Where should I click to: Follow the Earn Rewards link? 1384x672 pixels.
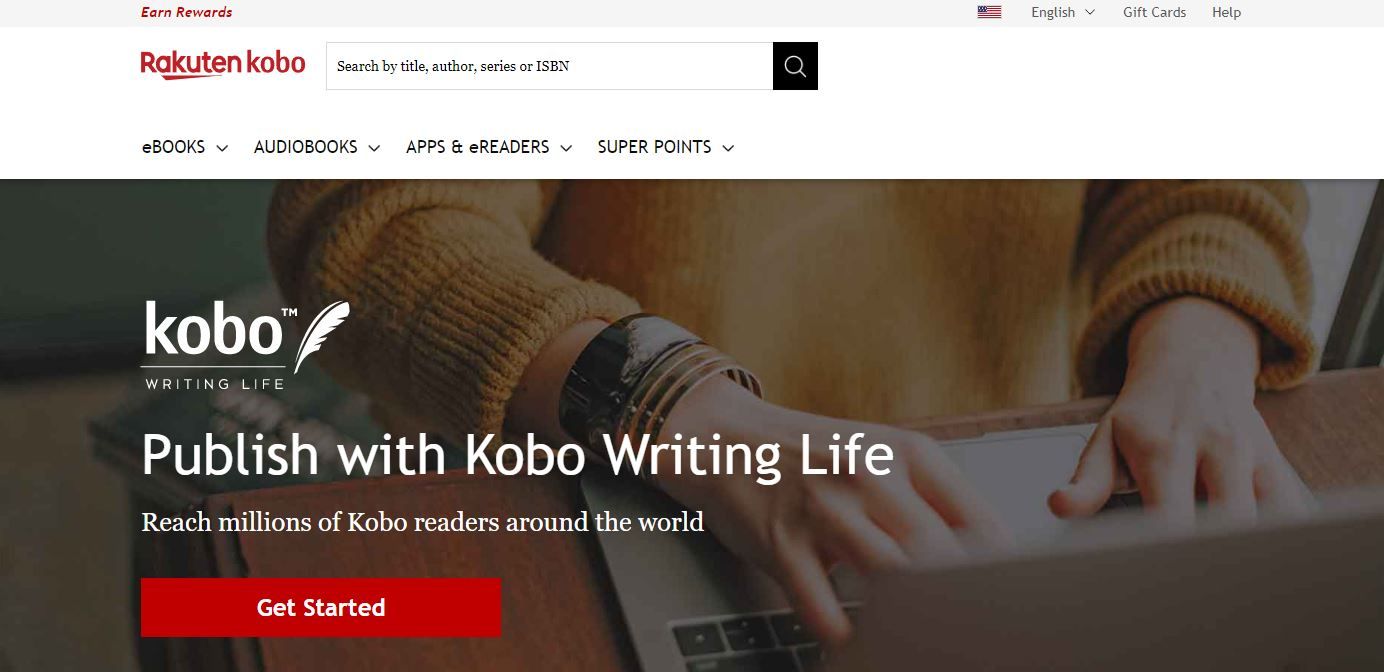[x=187, y=12]
